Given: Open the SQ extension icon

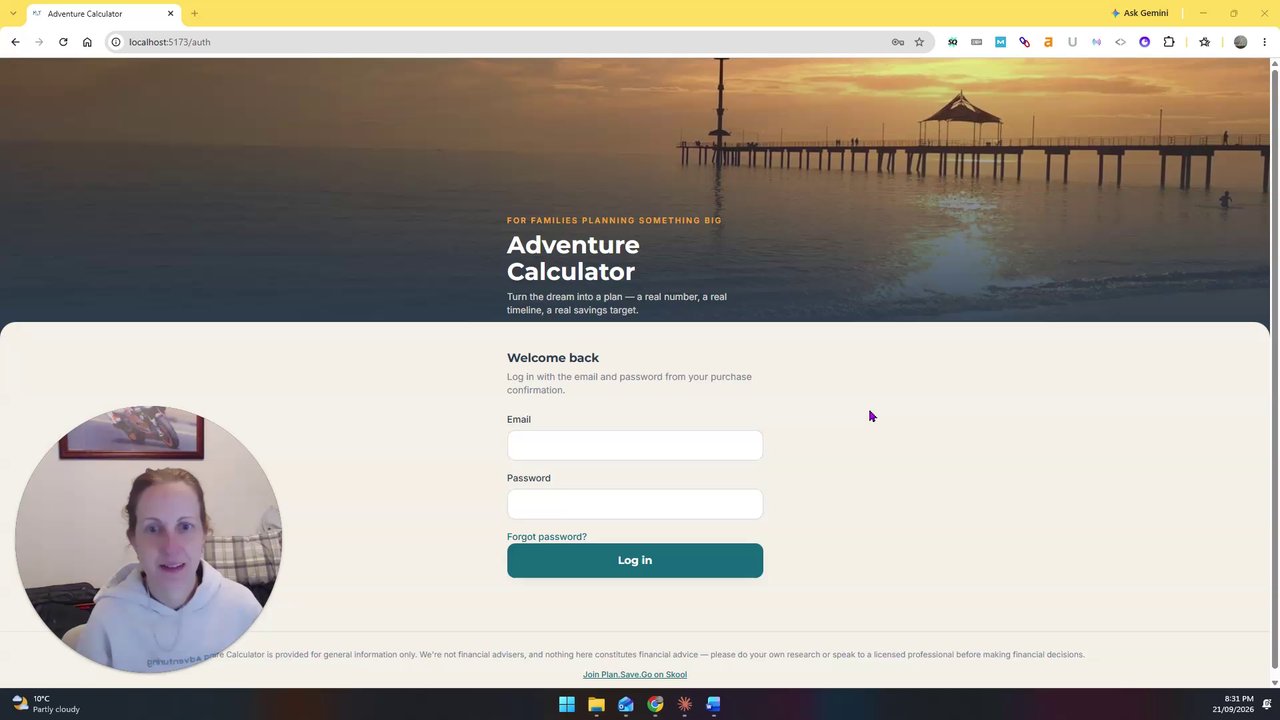Looking at the screenshot, I should [x=952, y=42].
